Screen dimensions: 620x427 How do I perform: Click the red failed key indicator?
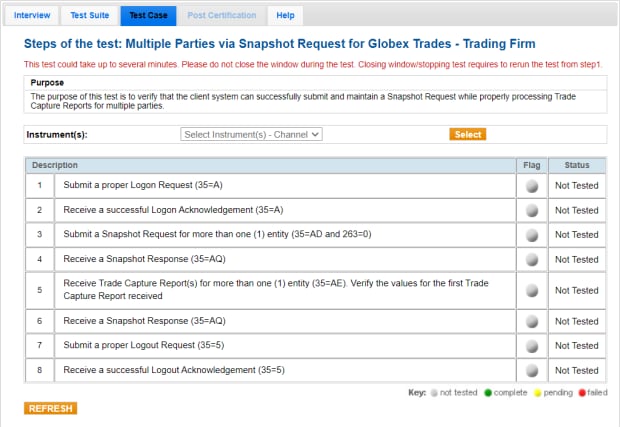(x=581, y=393)
